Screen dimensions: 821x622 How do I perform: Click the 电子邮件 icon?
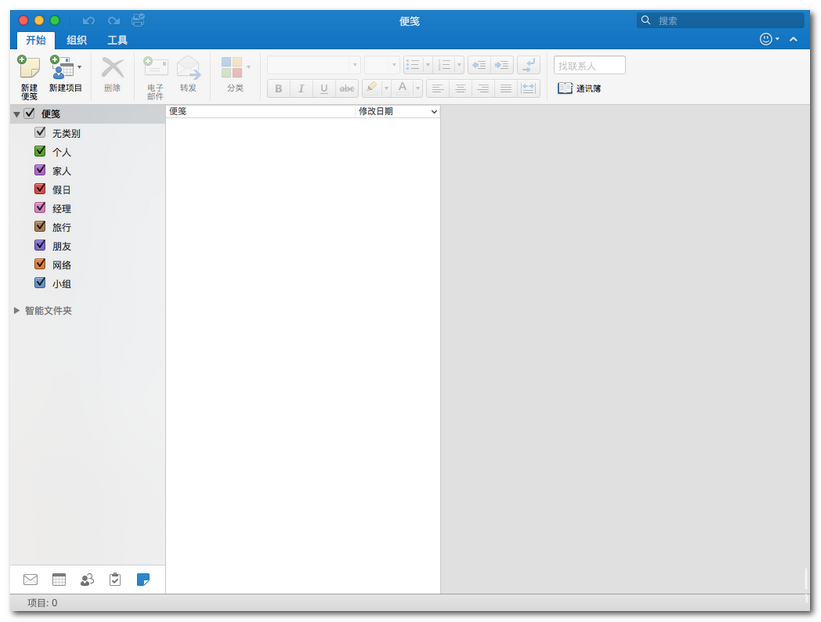click(x=156, y=68)
